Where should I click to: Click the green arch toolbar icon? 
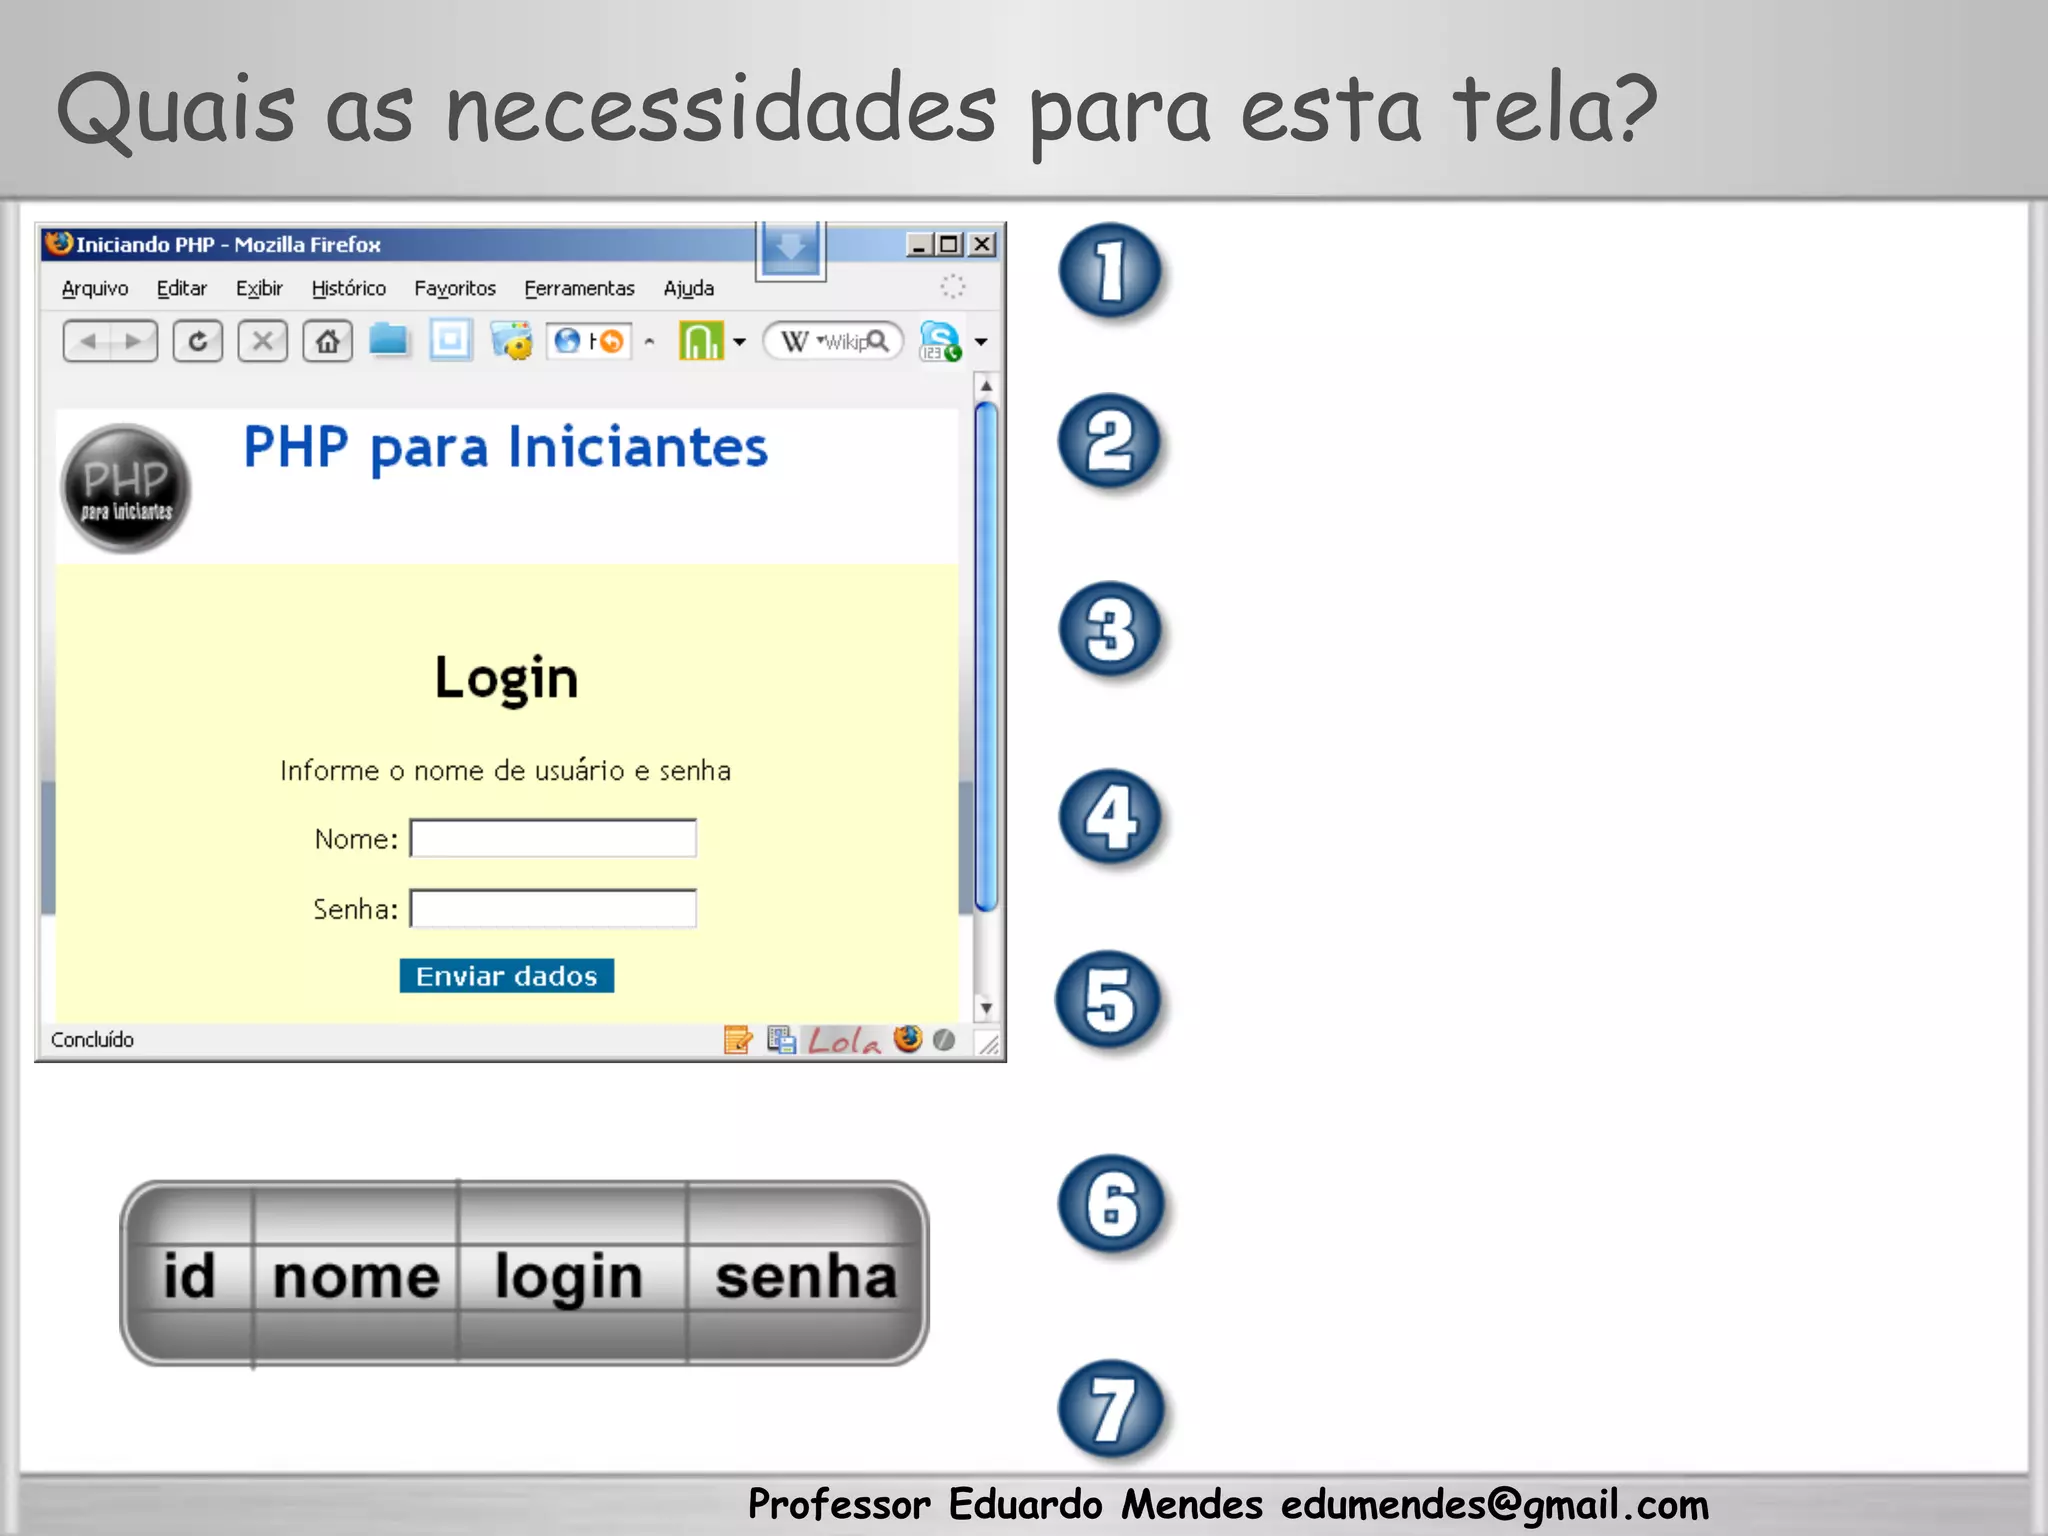(x=700, y=340)
